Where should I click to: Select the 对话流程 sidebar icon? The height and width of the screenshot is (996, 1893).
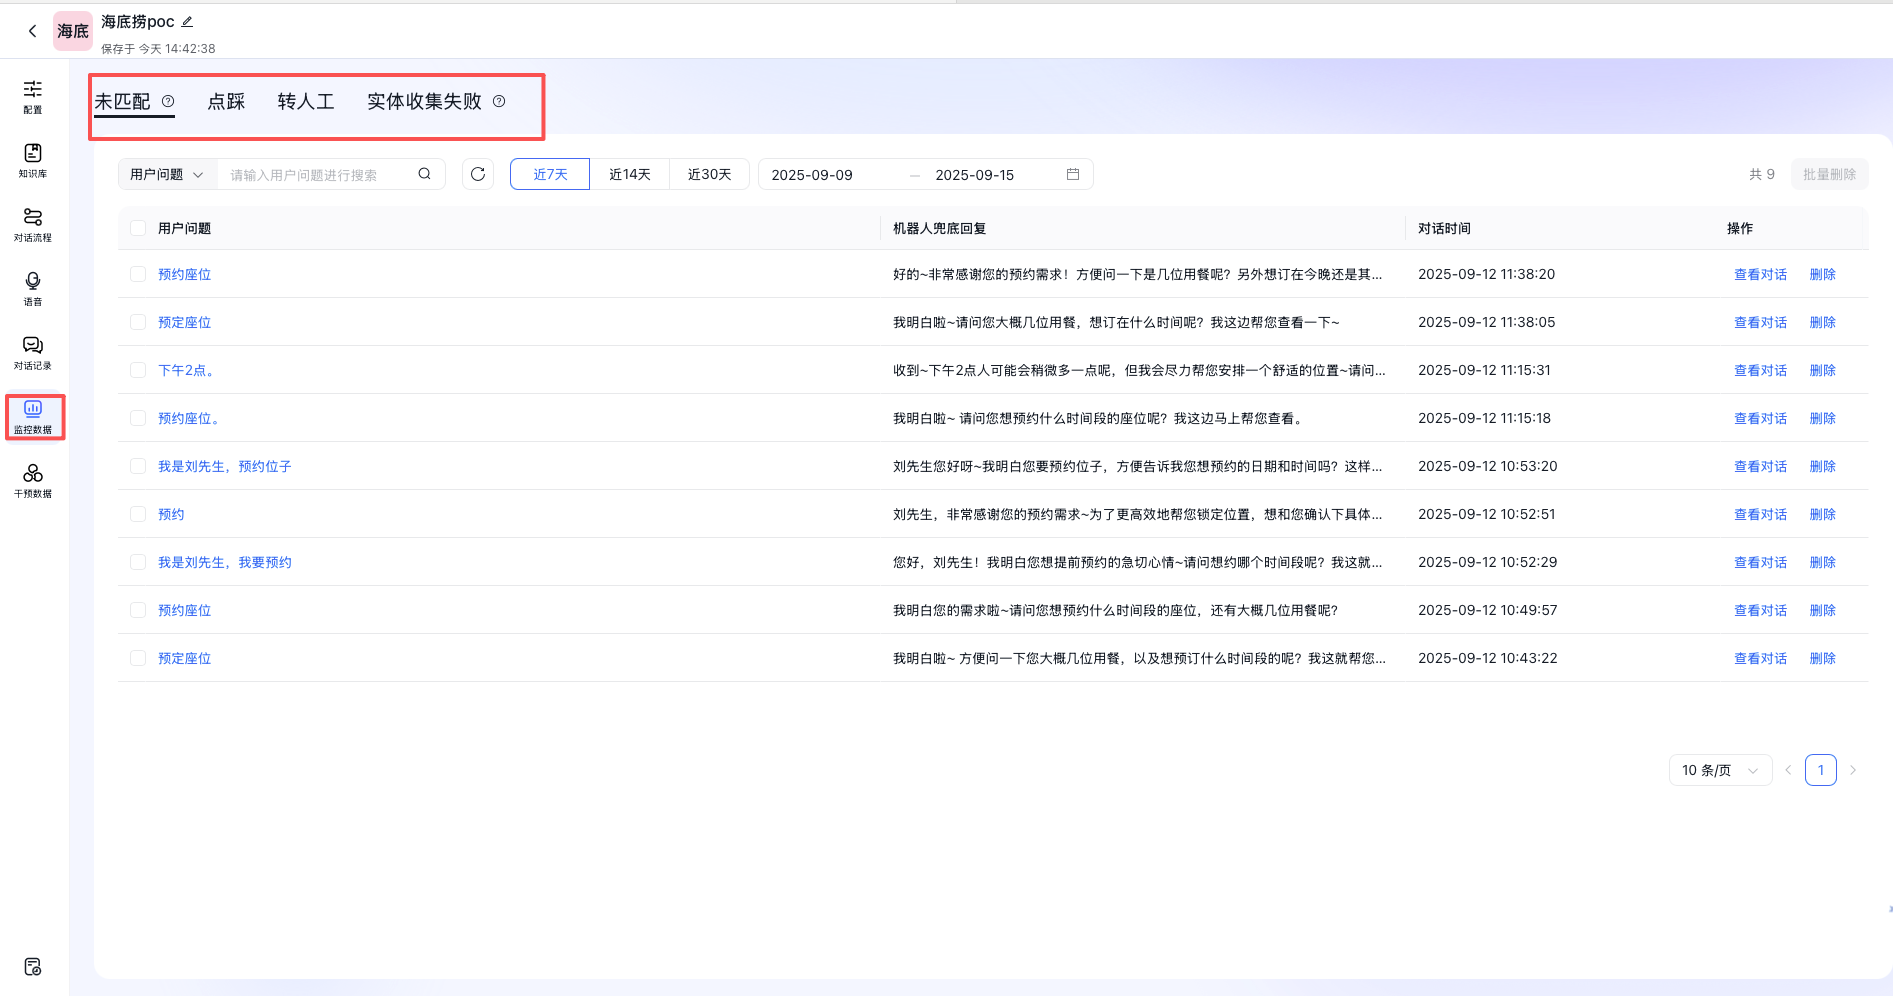pos(33,223)
